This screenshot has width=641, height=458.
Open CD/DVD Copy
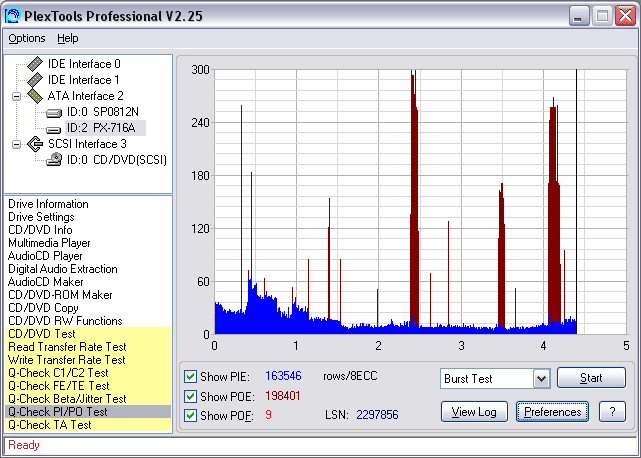click(x=43, y=308)
